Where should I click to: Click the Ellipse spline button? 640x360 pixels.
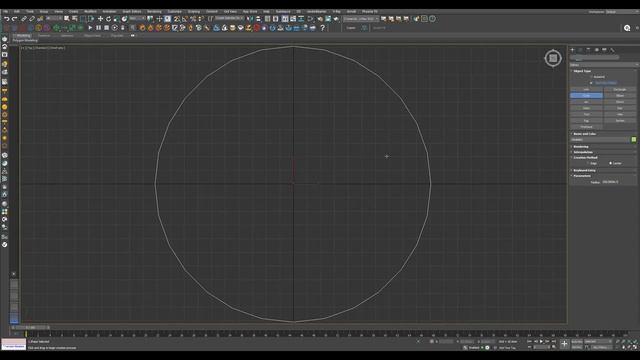coord(620,96)
